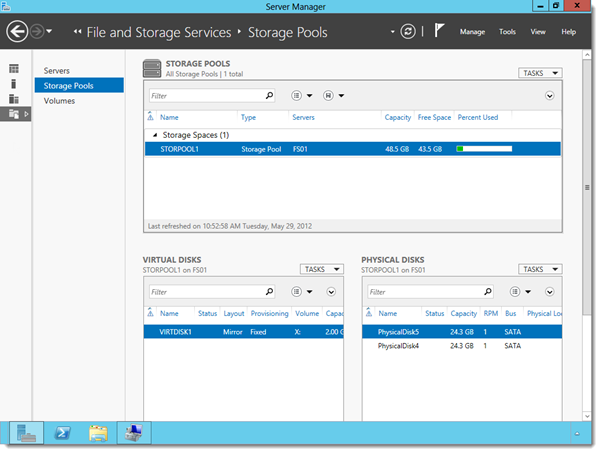600x453 pixels.
Task: Open Physical Disks TASKS dropdown
Action: click(540, 269)
